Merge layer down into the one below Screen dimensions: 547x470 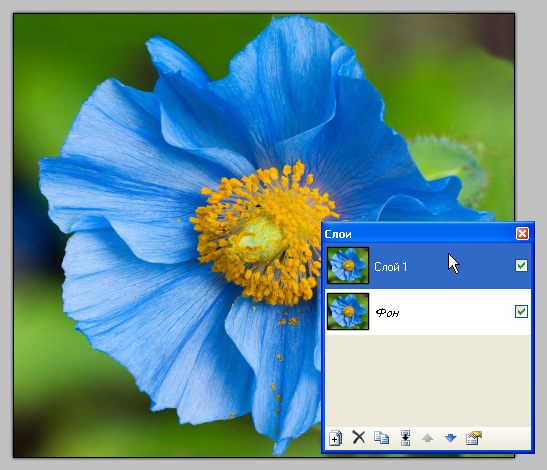[405, 438]
